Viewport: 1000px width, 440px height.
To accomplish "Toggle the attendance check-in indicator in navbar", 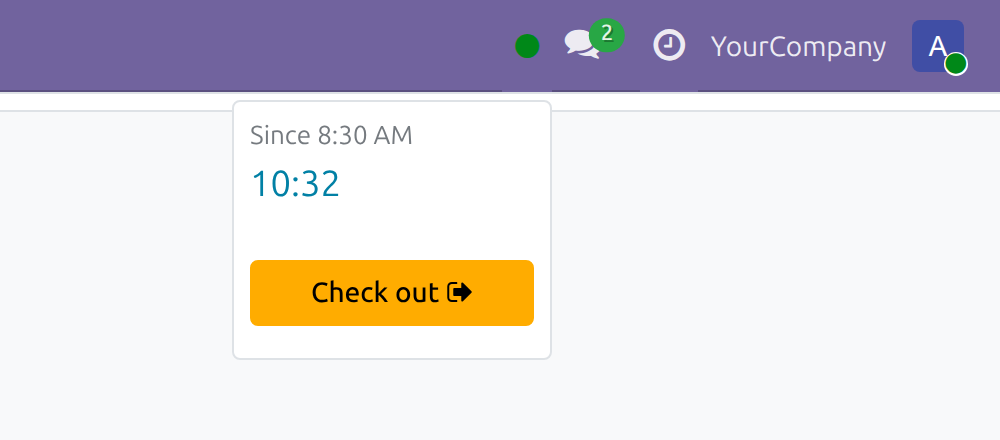I will (x=527, y=47).
